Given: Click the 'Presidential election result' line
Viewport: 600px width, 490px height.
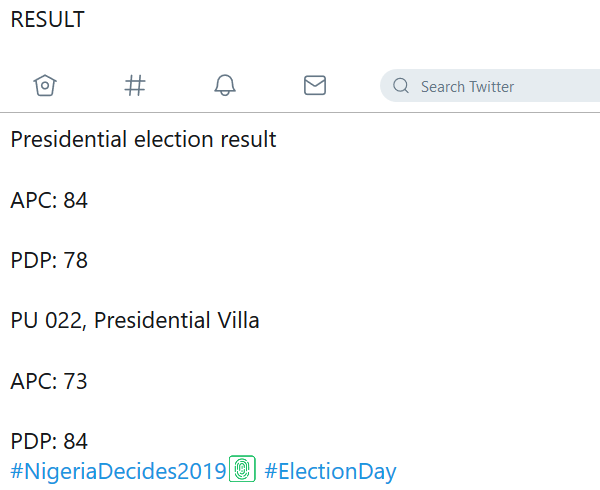Looking at the screenshot, I should (x=143, y=140).
